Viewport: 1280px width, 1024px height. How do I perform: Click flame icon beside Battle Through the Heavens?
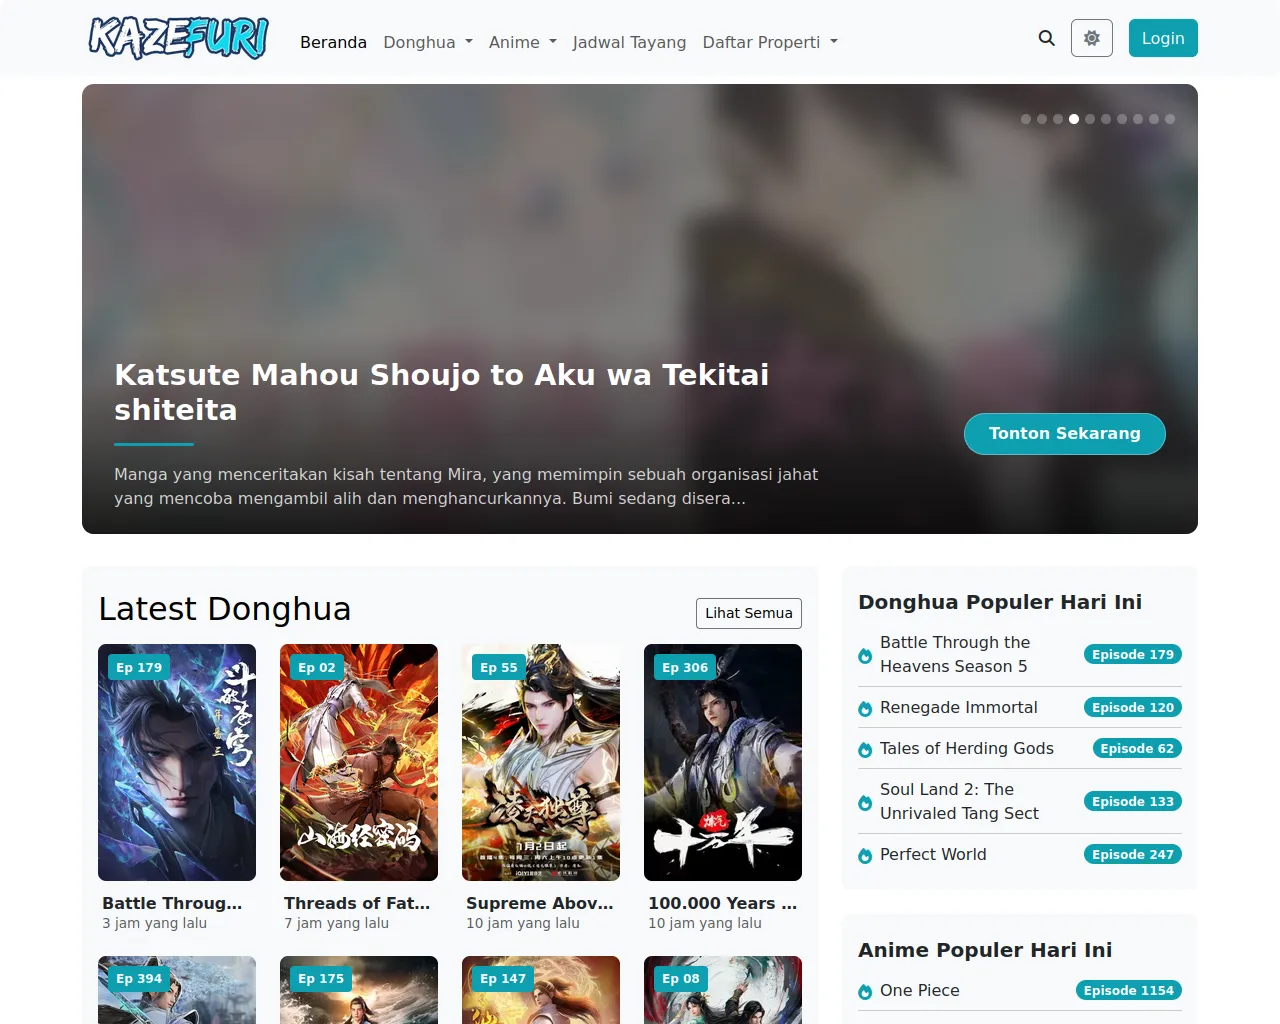[x=865, y=656]
